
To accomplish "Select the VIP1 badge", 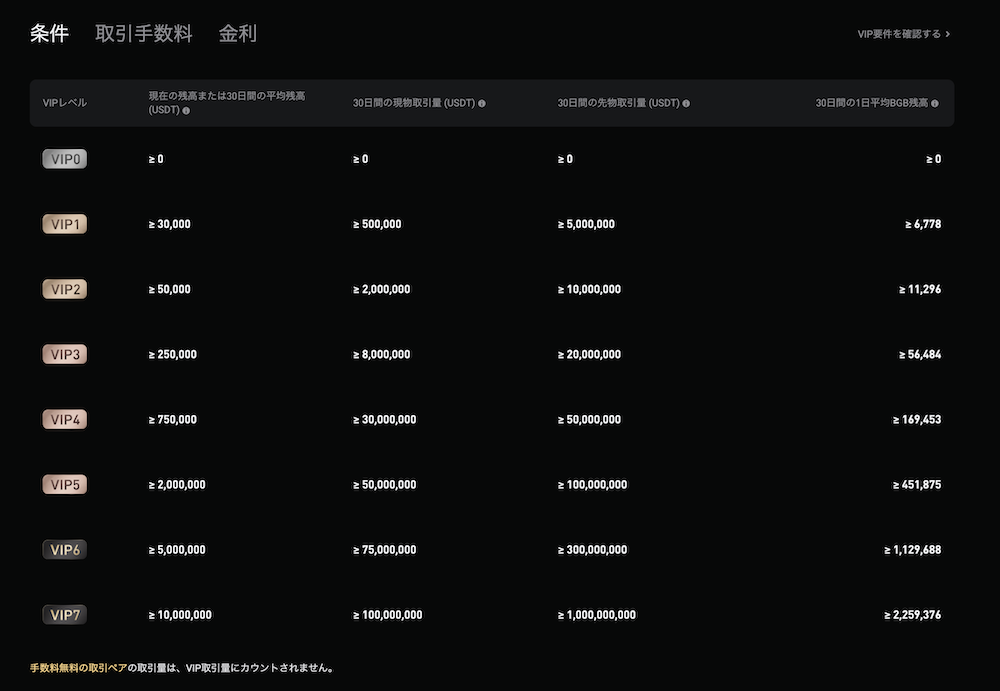I will pyautogui.click(x=64, y=224).
